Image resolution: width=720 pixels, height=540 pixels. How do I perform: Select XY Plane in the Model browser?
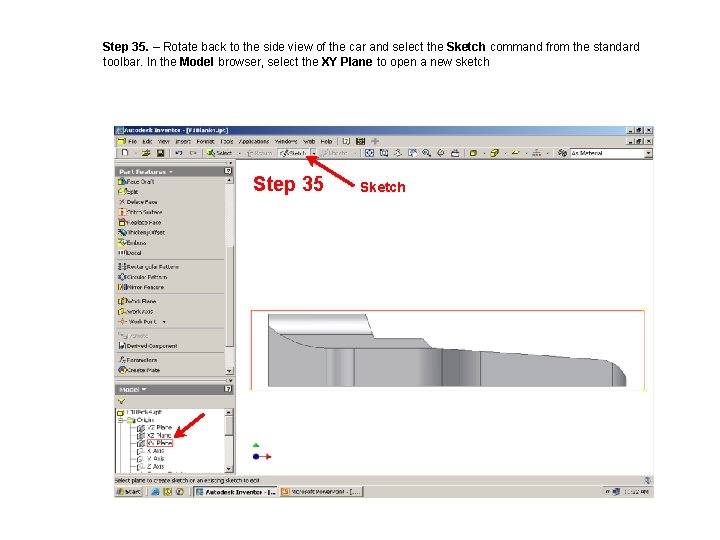160,443
